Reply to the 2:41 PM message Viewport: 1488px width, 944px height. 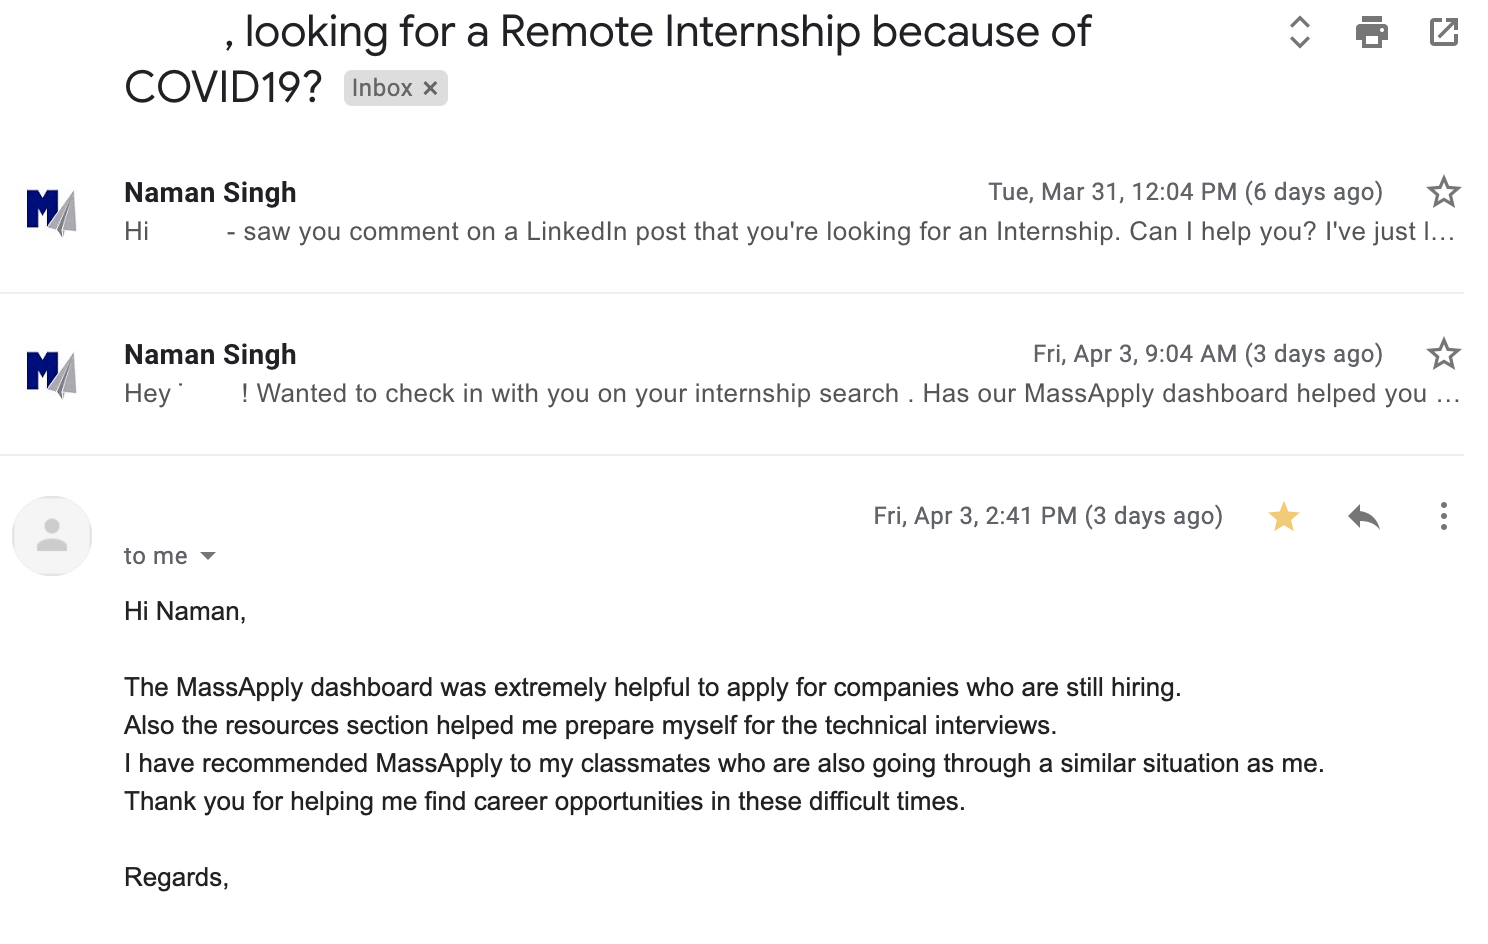tap(1363, 516)
